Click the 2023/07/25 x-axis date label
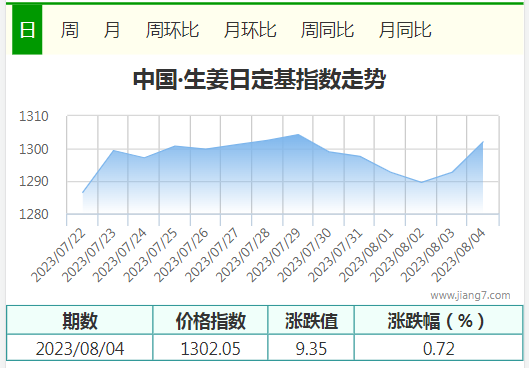Screen dimensions: 529x368 click(x=150, y=255)
